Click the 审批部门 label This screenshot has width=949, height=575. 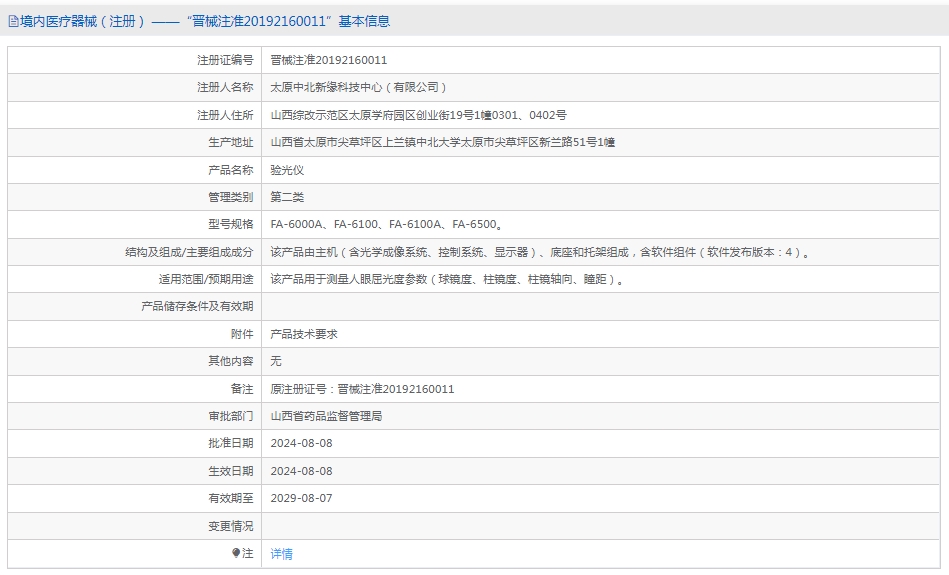click(x=231, y=416)
